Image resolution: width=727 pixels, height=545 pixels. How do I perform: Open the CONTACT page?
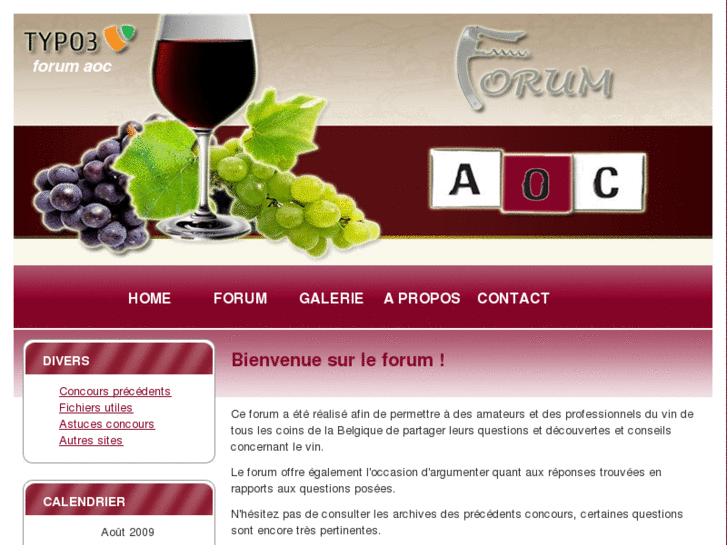pyautogui.click(x=513, y=298)
